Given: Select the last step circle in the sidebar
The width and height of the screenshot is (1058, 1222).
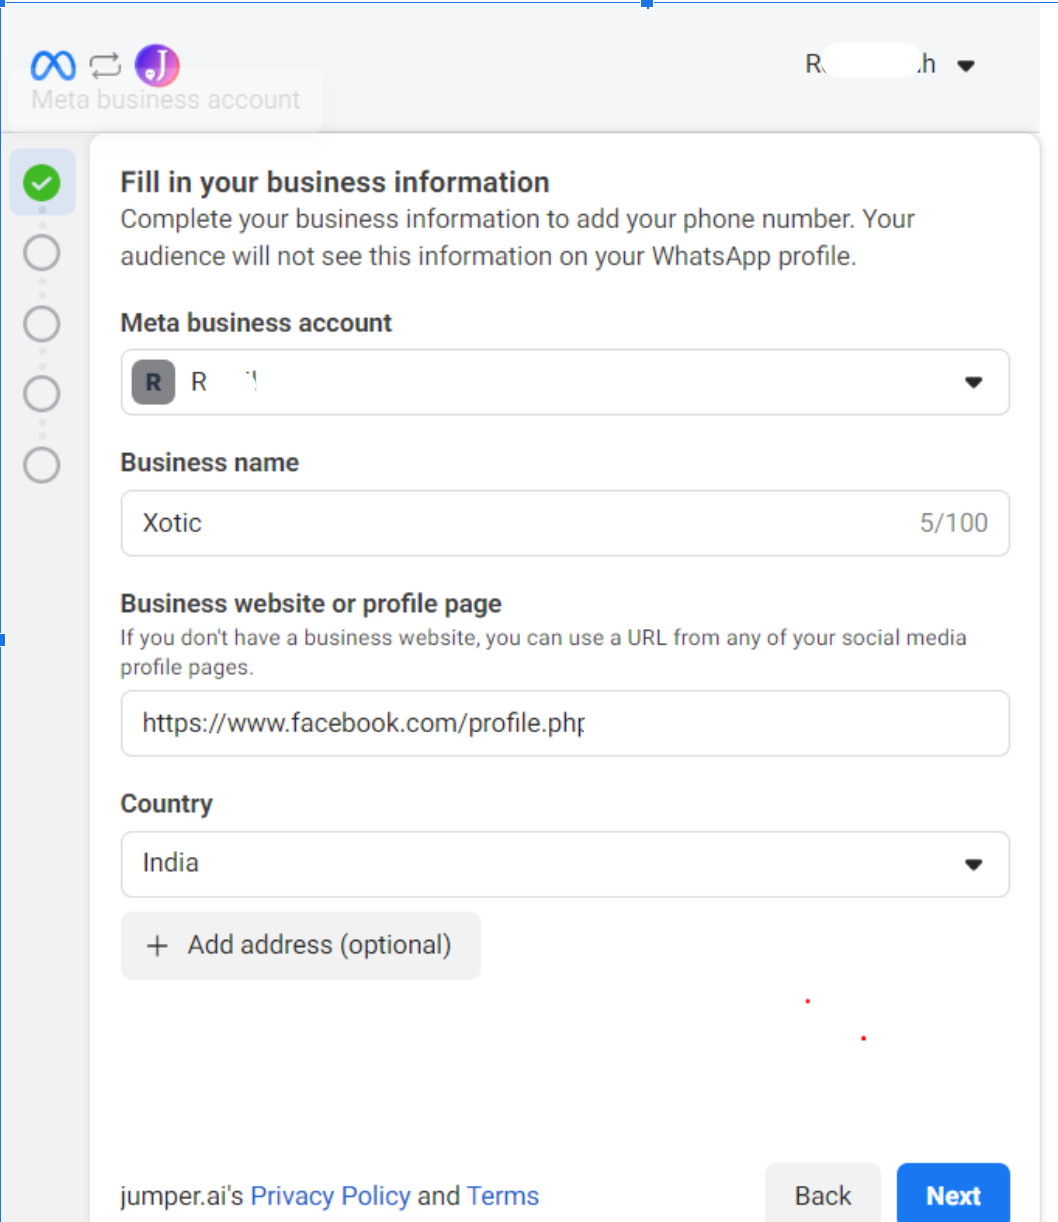Looking at the screenshot, I should (x=42, y=464).
